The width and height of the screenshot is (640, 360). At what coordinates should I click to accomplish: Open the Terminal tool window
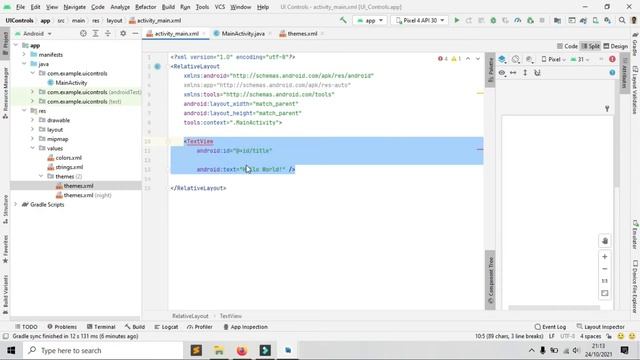coord(101,327)
